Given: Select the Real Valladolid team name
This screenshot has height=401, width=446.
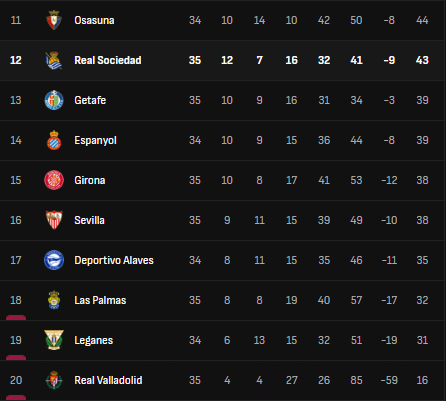Looking at the screenshot, I should 108,380.
